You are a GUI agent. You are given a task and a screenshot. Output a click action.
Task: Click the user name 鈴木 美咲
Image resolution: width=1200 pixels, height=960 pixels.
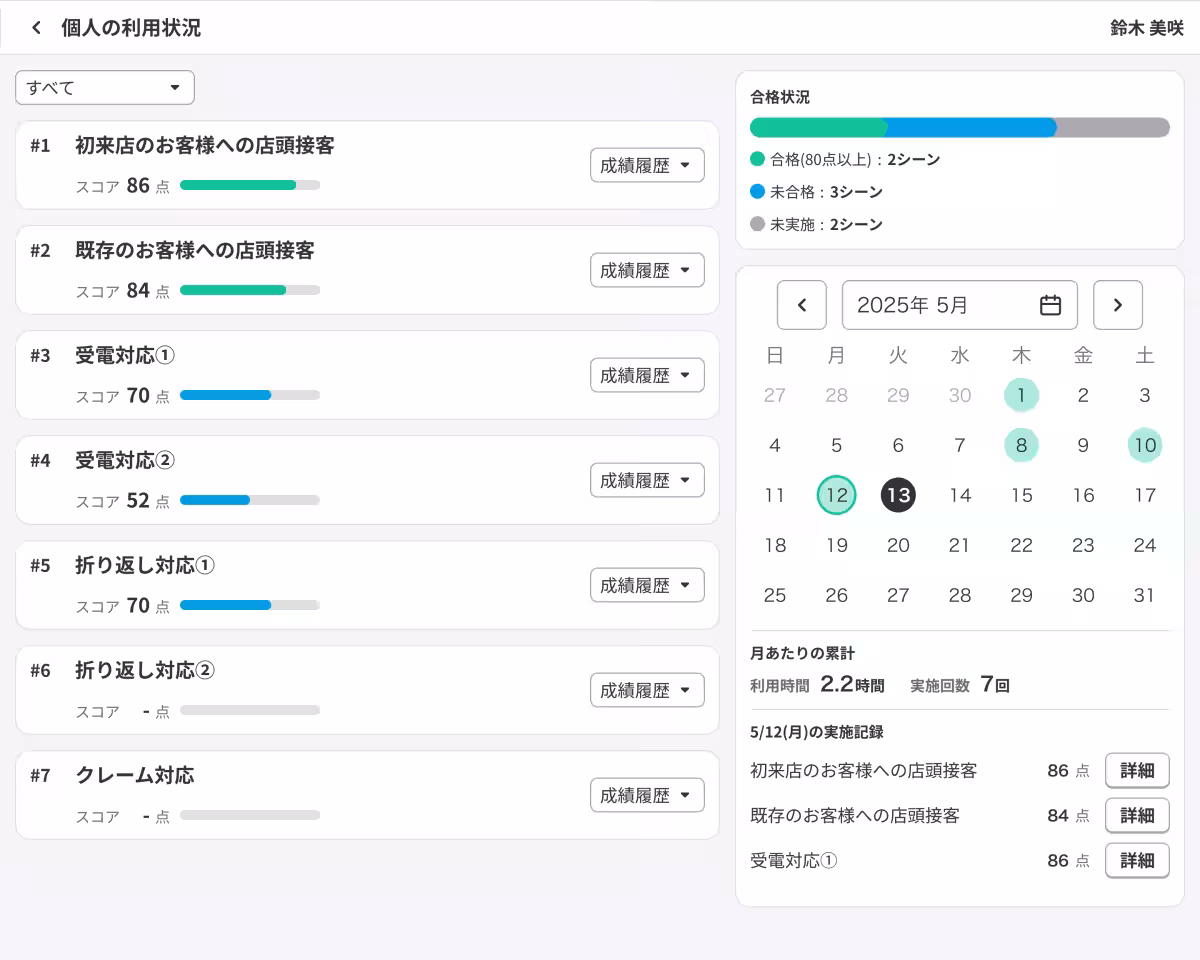(1146, 28)
